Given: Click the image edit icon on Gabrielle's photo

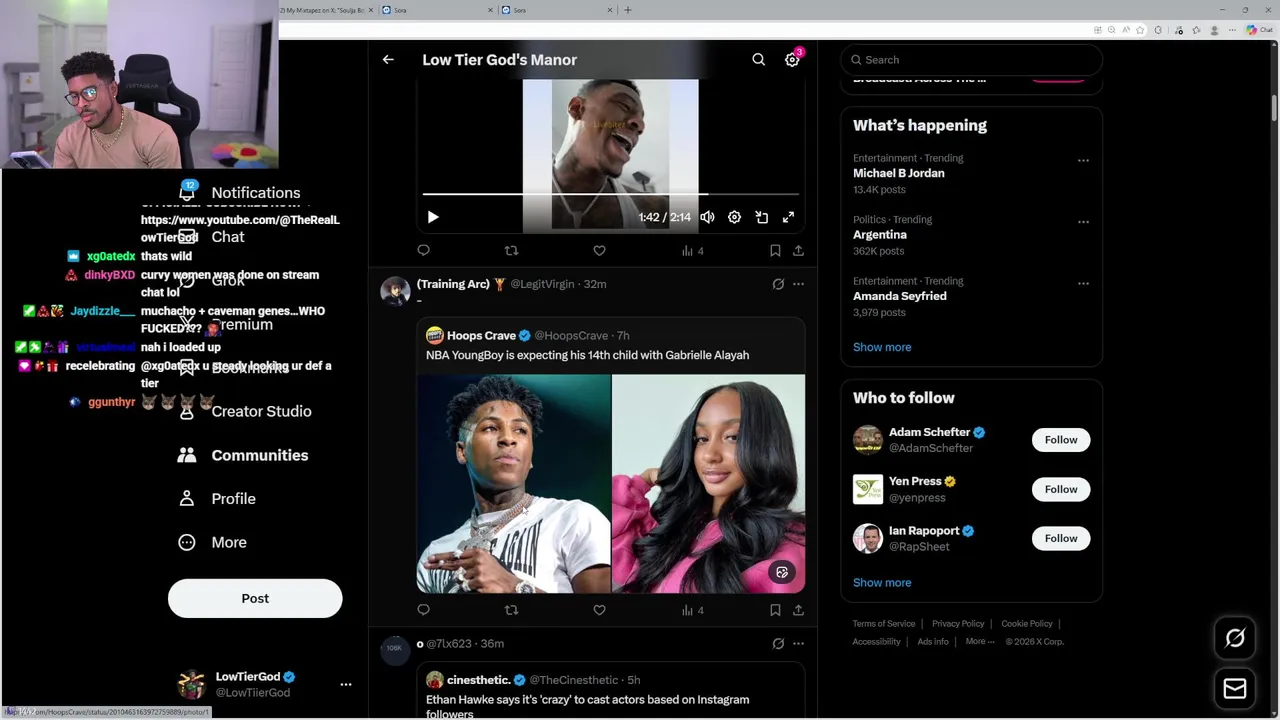Looking at the screenshot, I should (x=782, y=572).
